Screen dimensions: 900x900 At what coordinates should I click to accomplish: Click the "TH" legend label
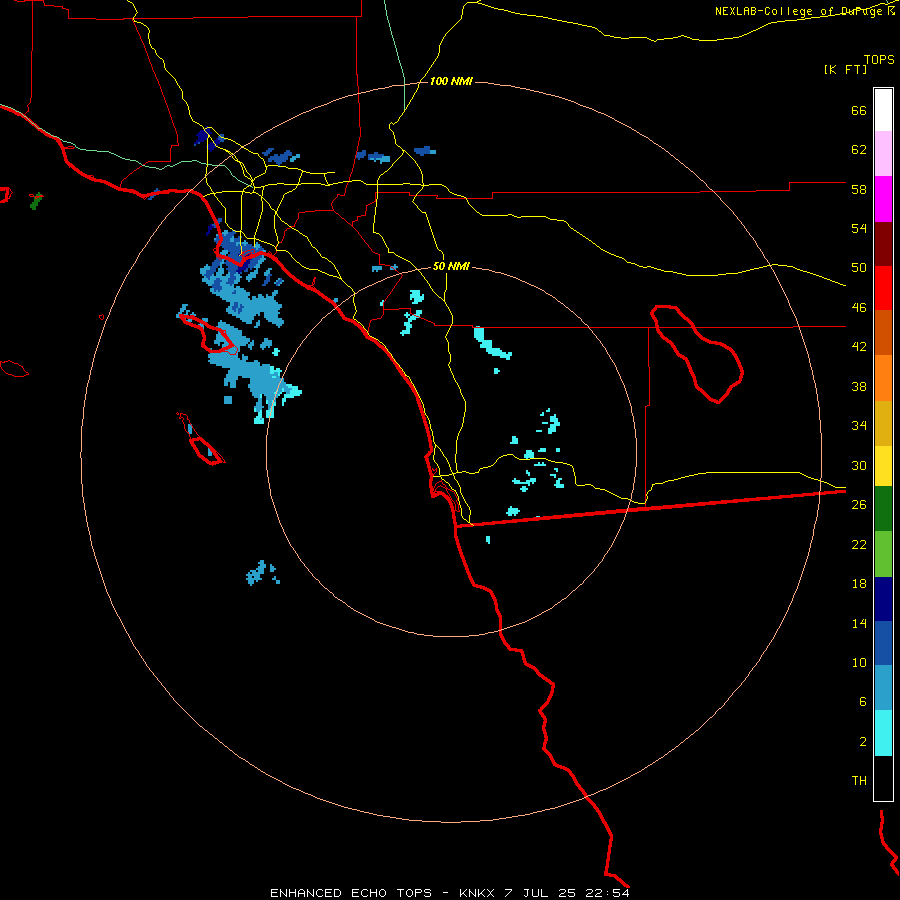point(859,781)
